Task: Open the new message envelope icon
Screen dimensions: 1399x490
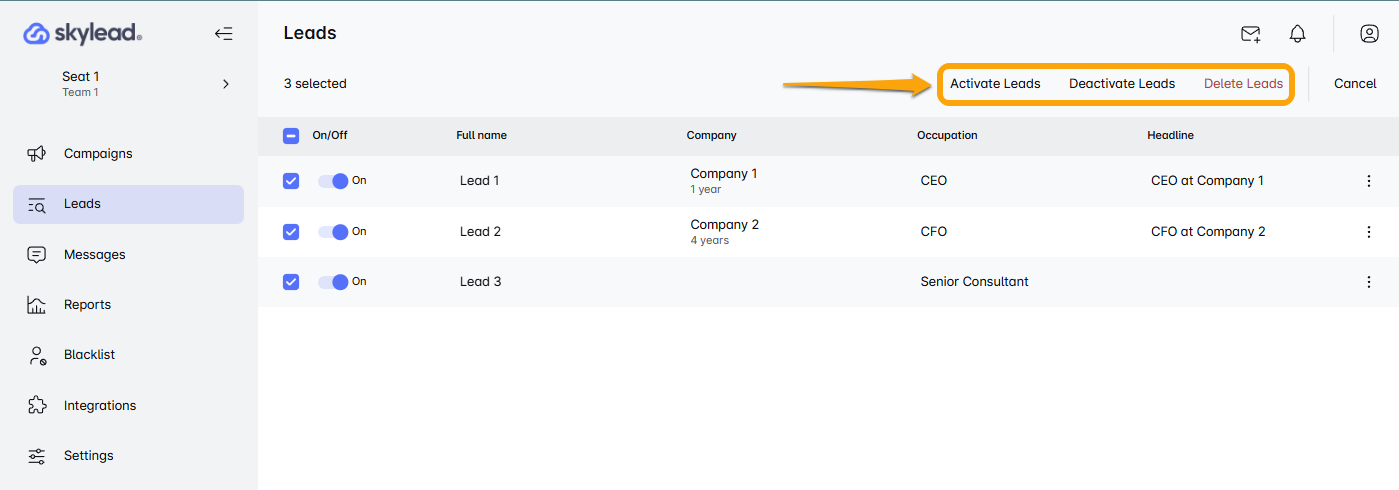Action: [1250, 34]
